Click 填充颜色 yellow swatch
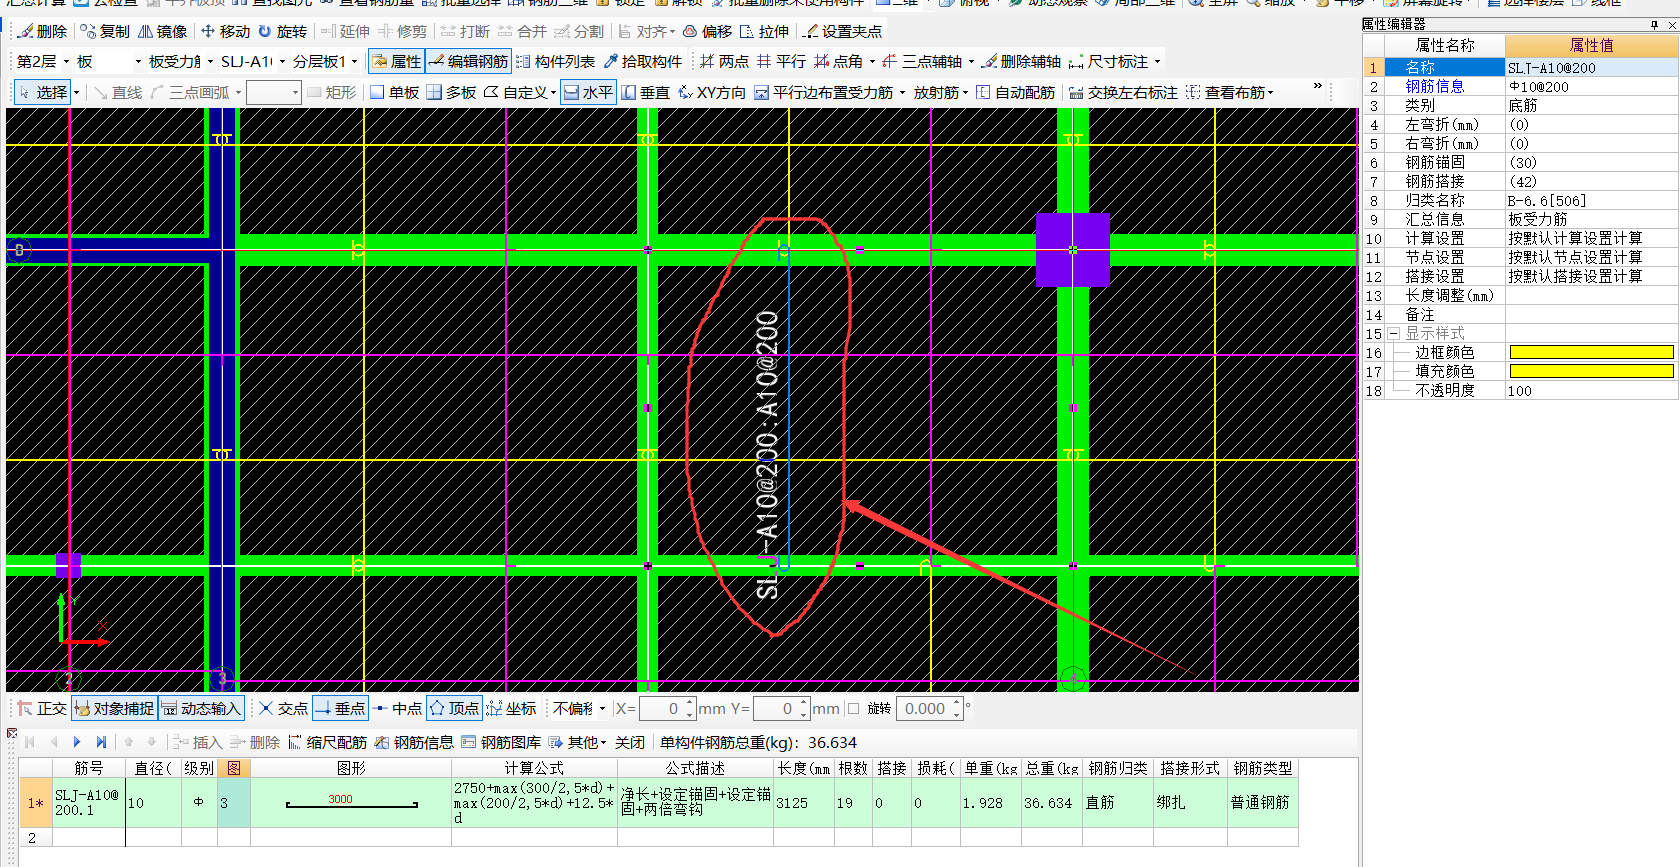Image resolution: width=1680 pixels, height=867 pixels. point(1591,371)
